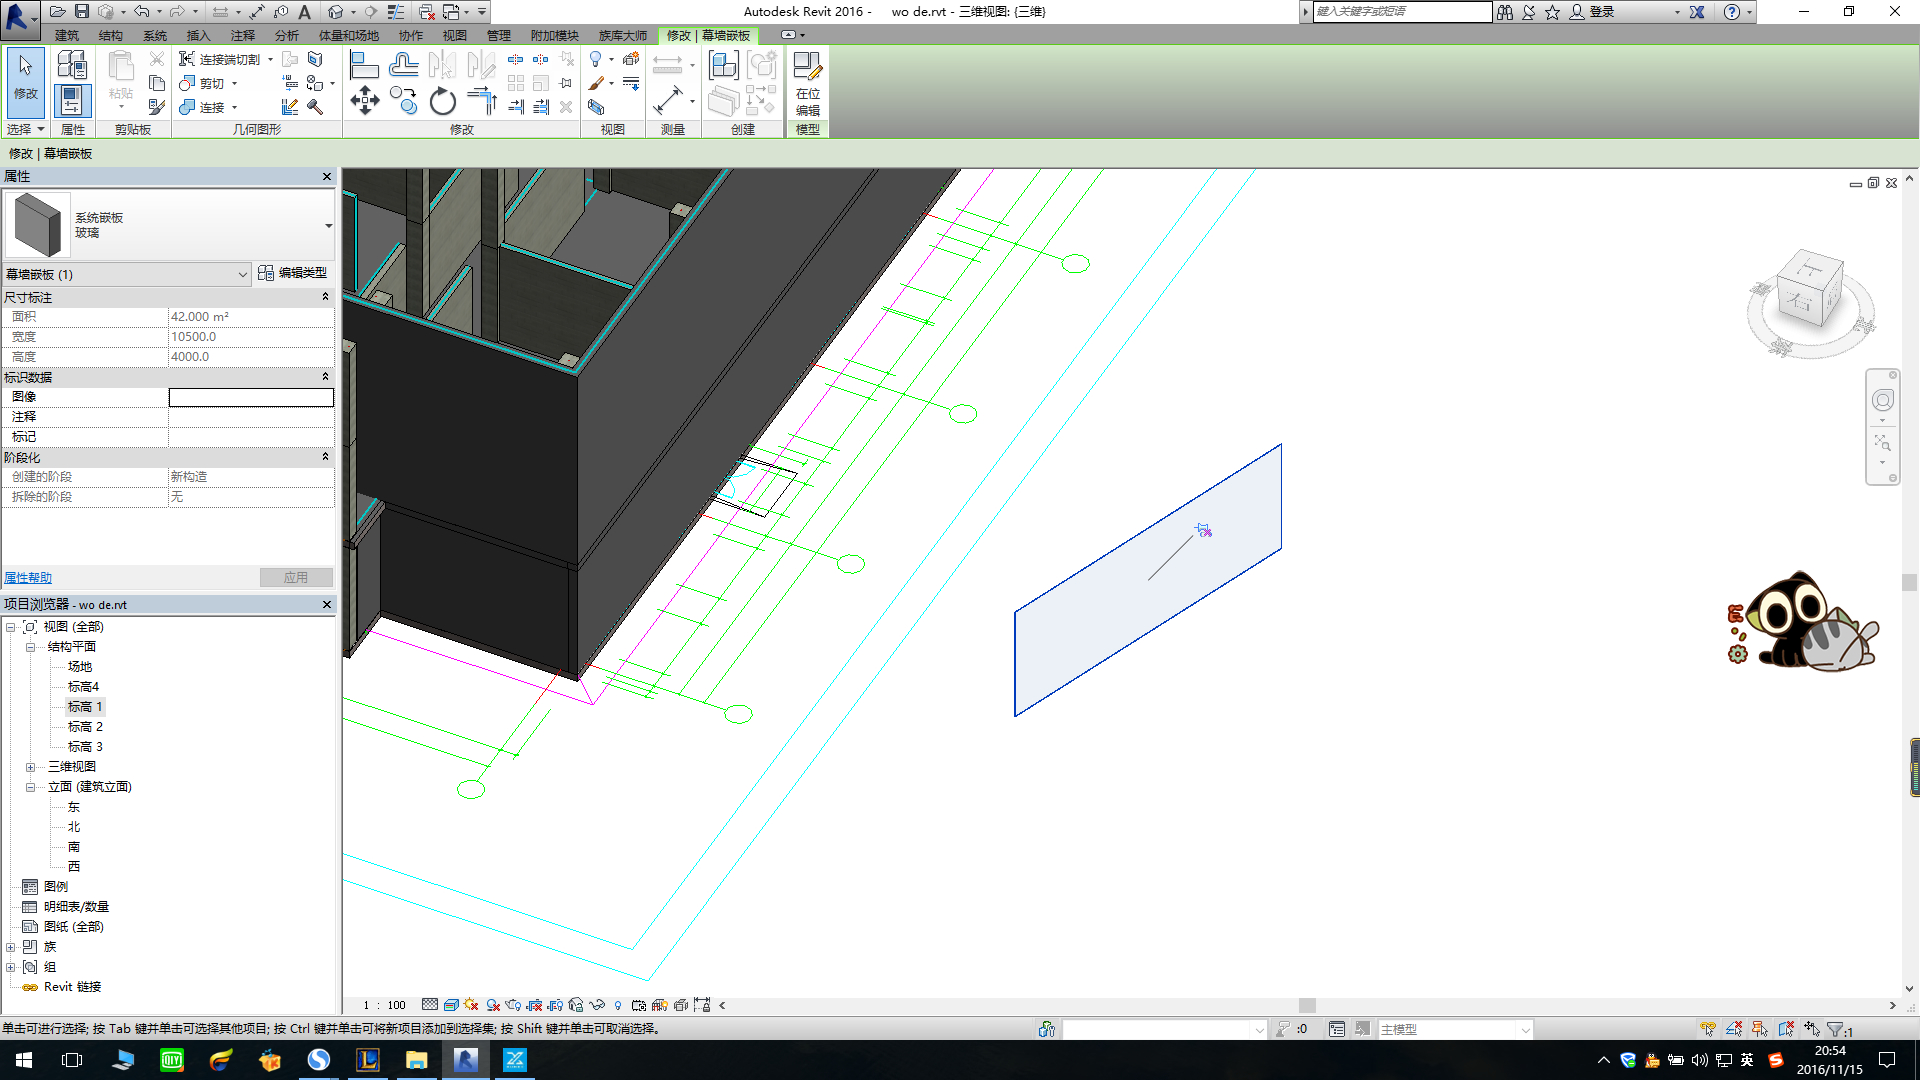The image size is (1920, 1080).
Task: Open the Revit app in Windows taskbar
Action: pyautogui.click(x=465, y=1060)
